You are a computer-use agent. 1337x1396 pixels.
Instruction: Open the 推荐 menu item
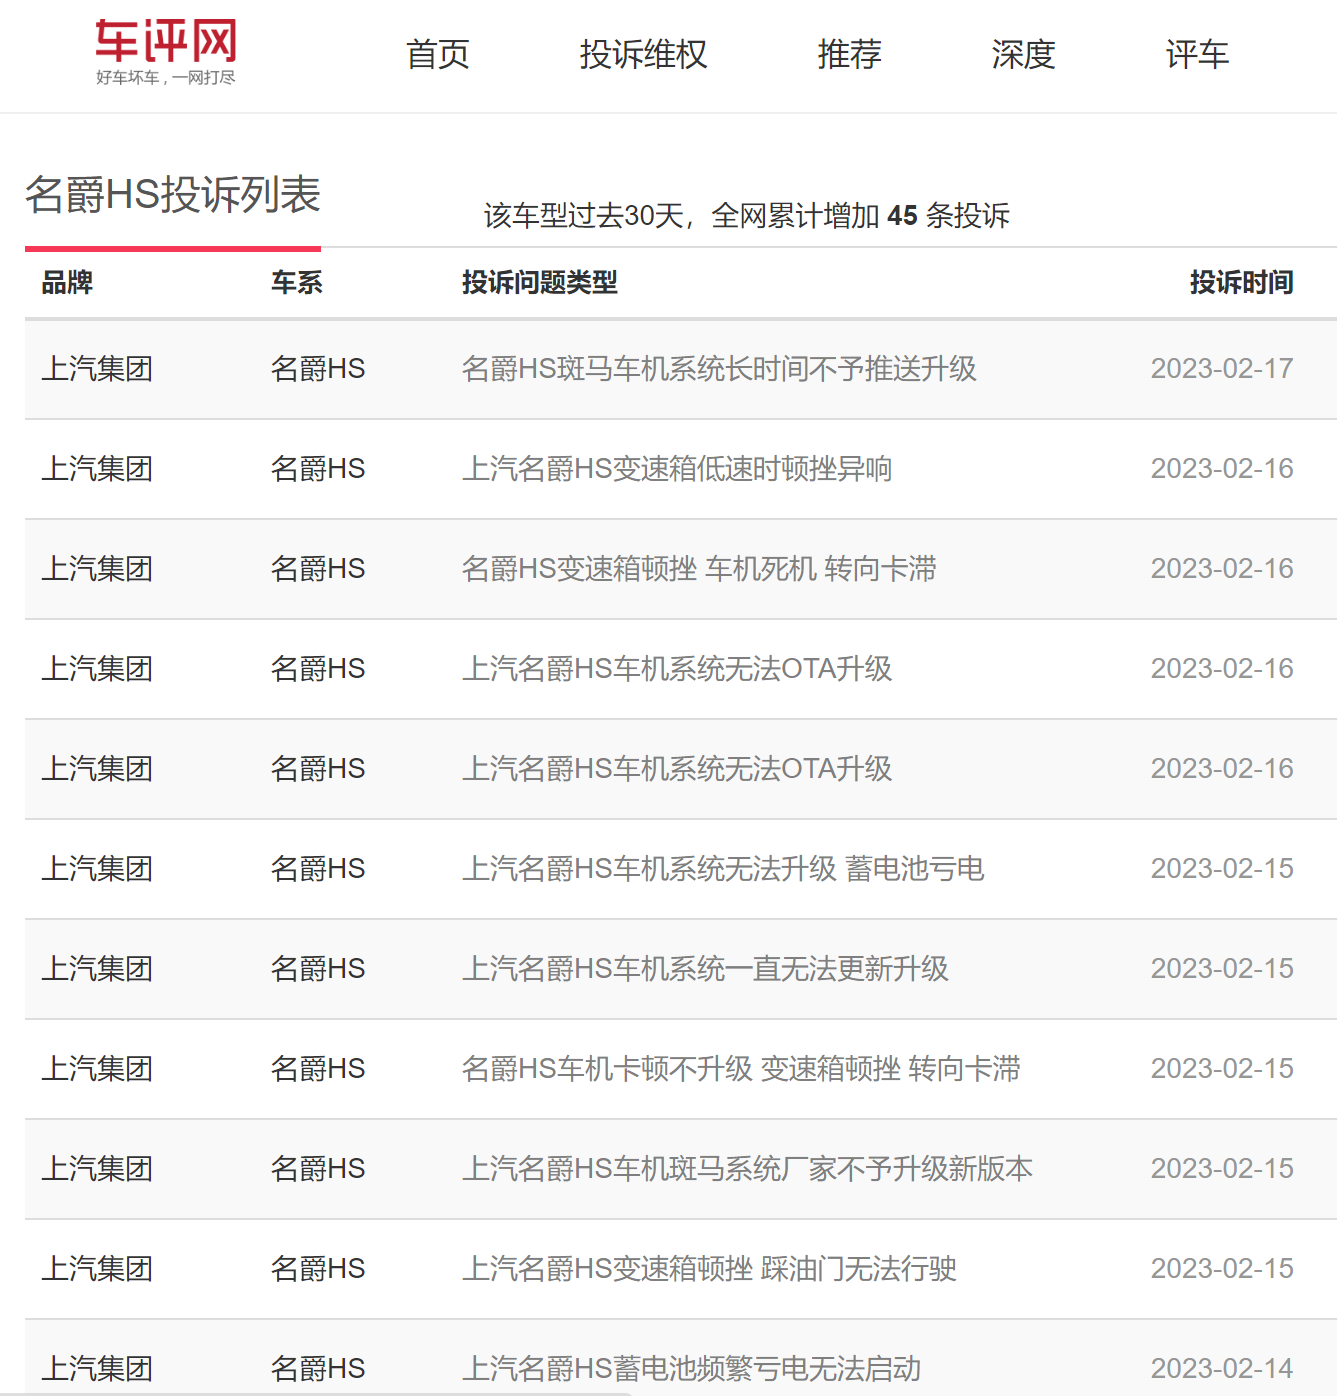[849, 54]
